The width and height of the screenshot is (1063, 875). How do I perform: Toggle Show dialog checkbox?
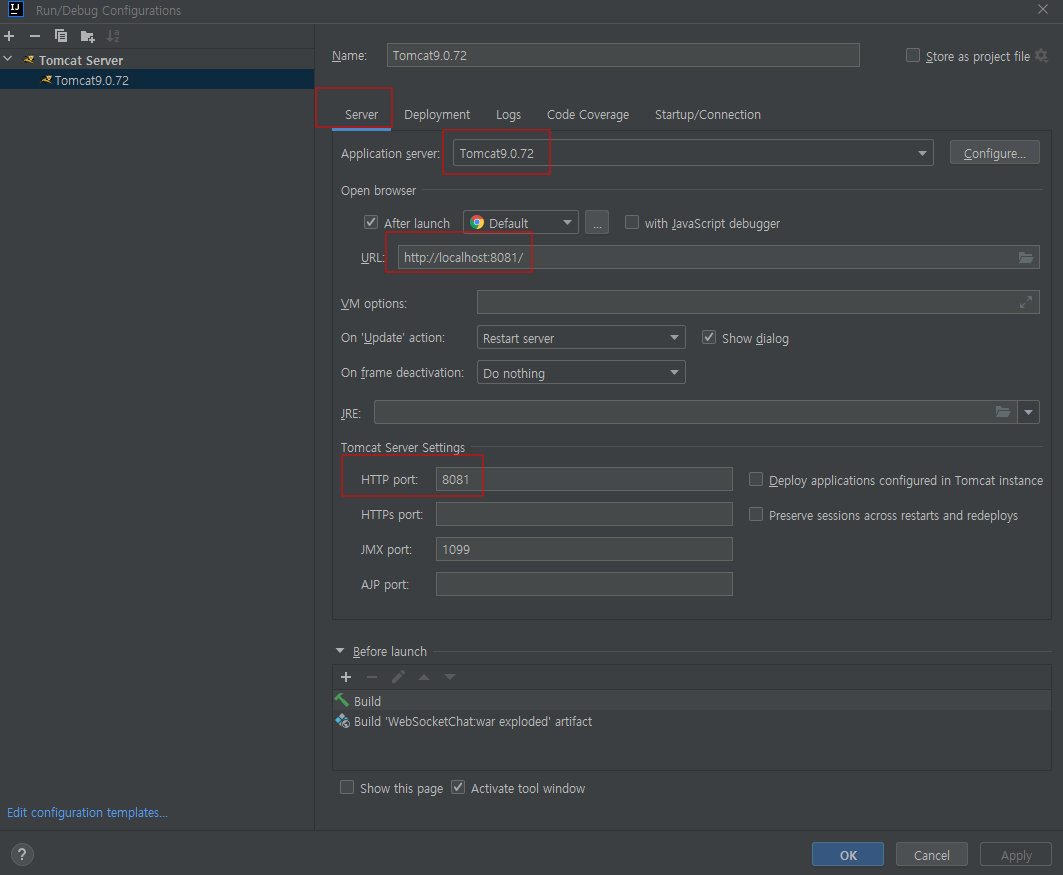coord(709,337)
